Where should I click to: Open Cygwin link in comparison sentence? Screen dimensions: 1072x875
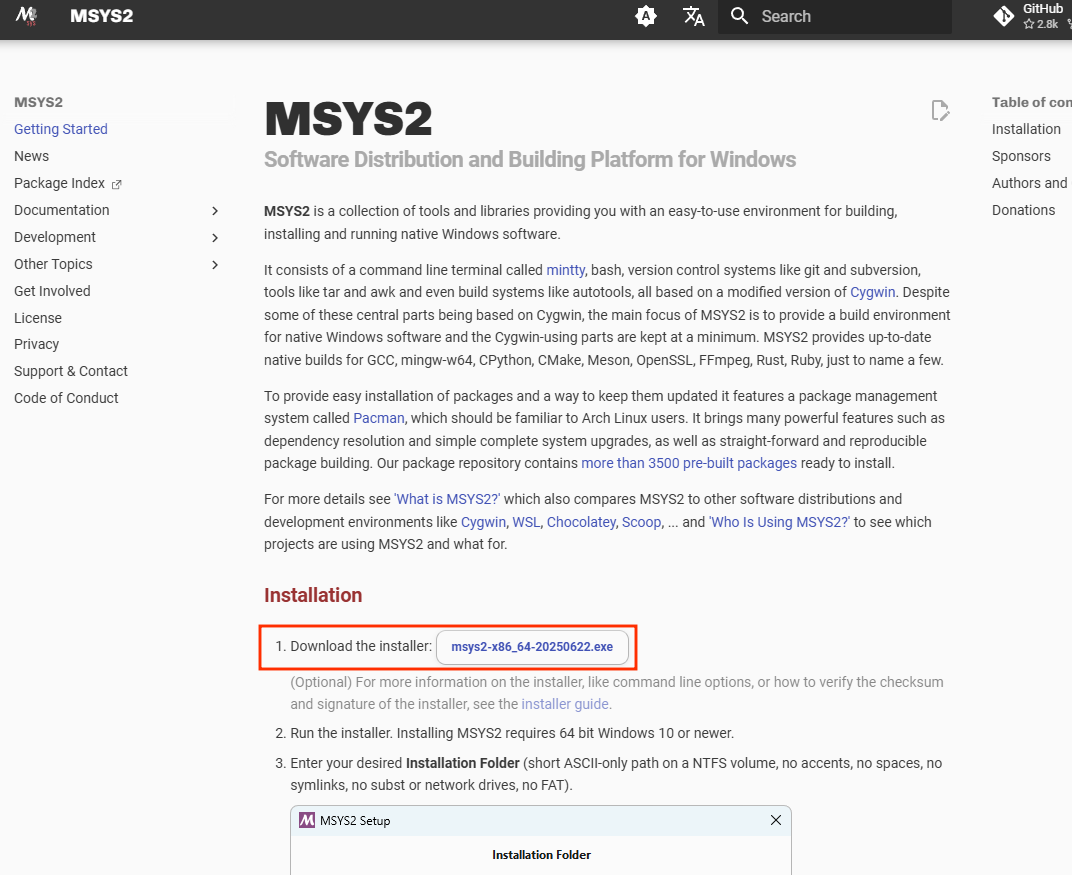point(483,522)
